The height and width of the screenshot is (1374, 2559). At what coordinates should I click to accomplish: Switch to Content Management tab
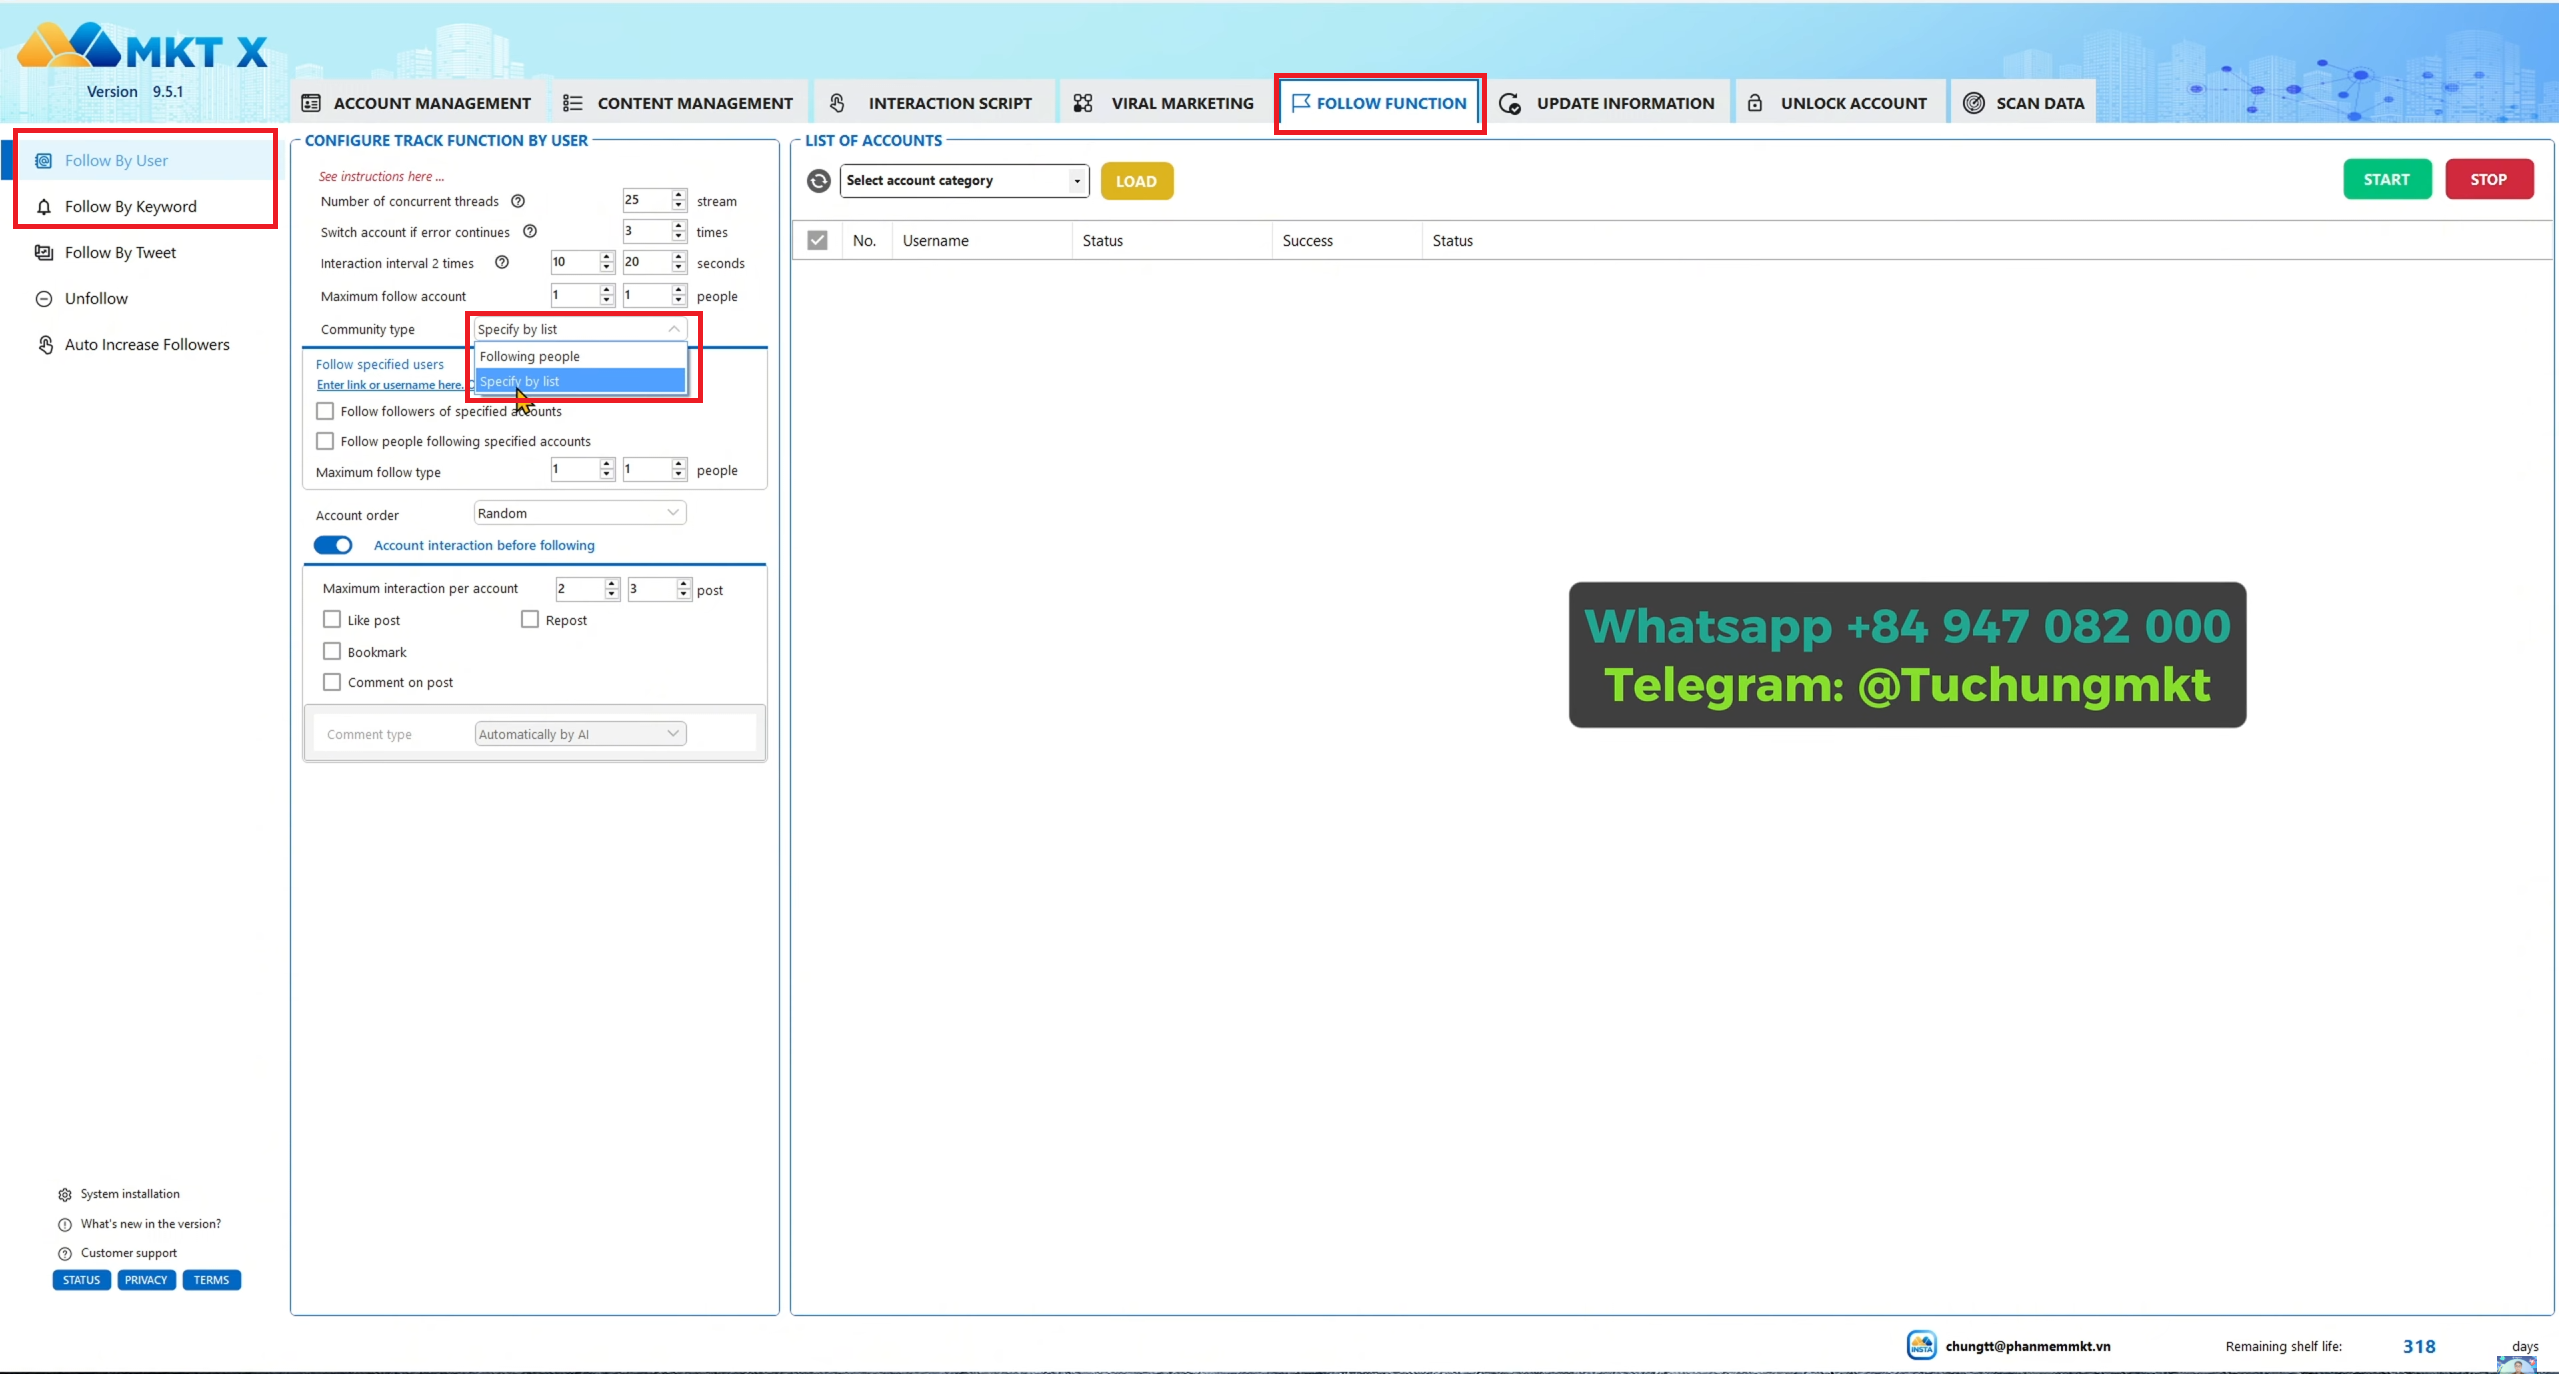coord(679,103)
